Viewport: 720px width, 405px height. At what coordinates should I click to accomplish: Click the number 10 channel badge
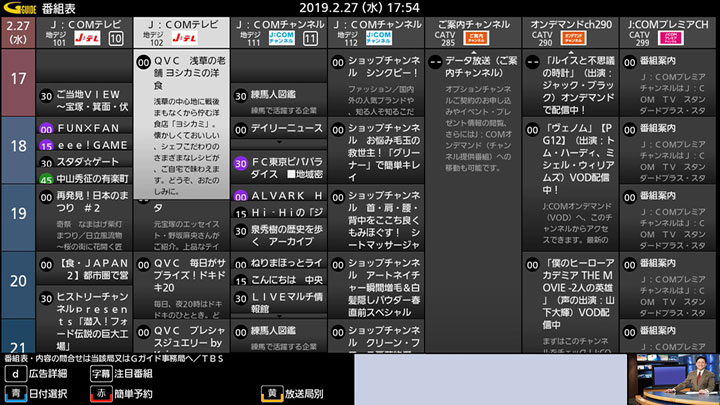[116, 39]
